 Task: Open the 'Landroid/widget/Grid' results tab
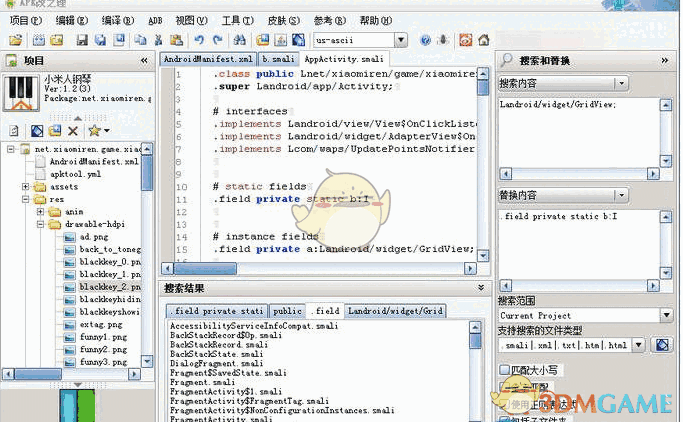coord(395,311)
